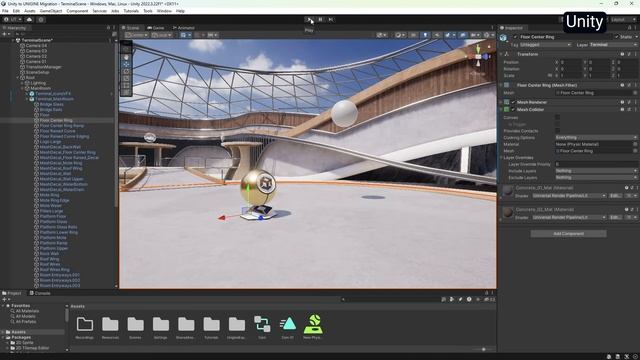
Task: Click the Position X field in Transform
Action: tap(571, 62)
